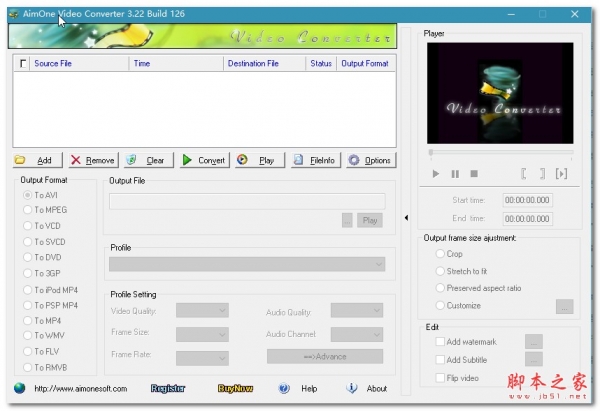Click the About info icon

(x=352, y=388)
